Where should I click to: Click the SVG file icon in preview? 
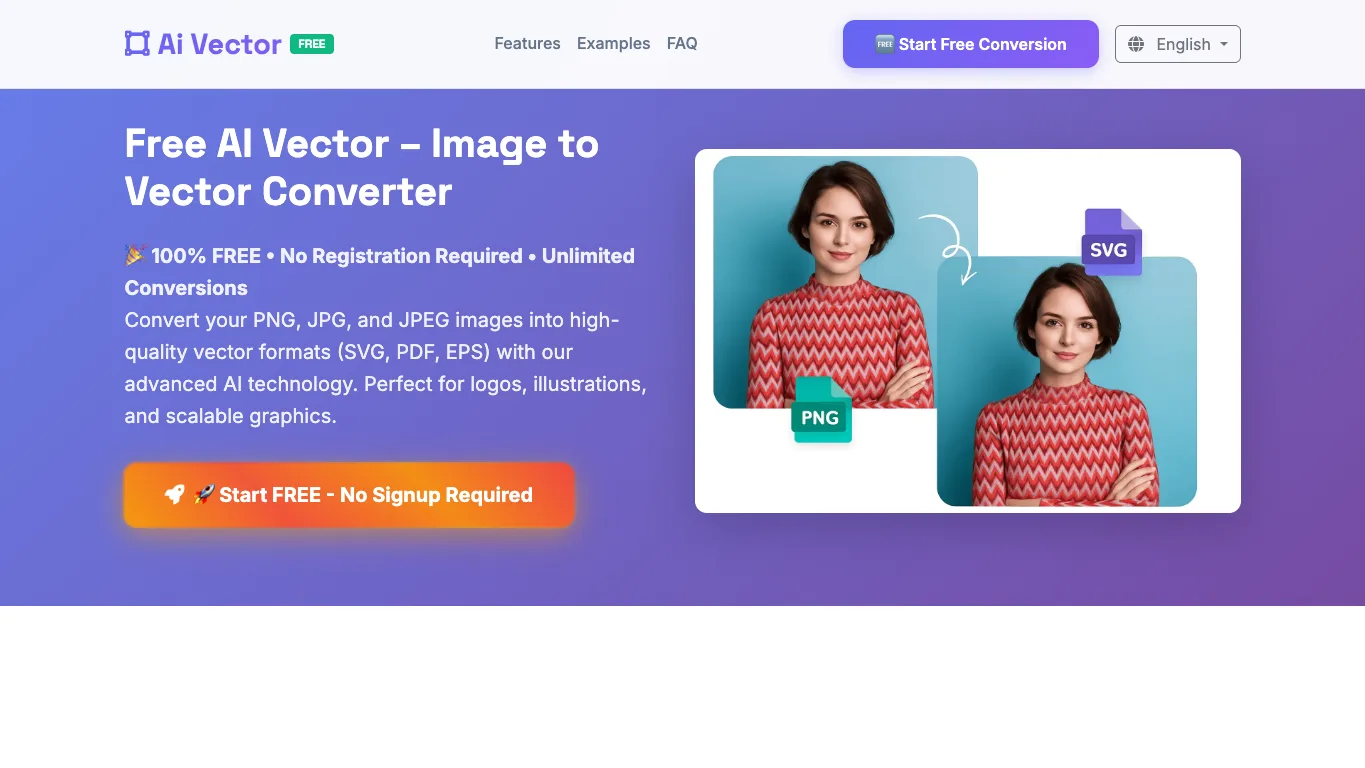click(1111, 242)
